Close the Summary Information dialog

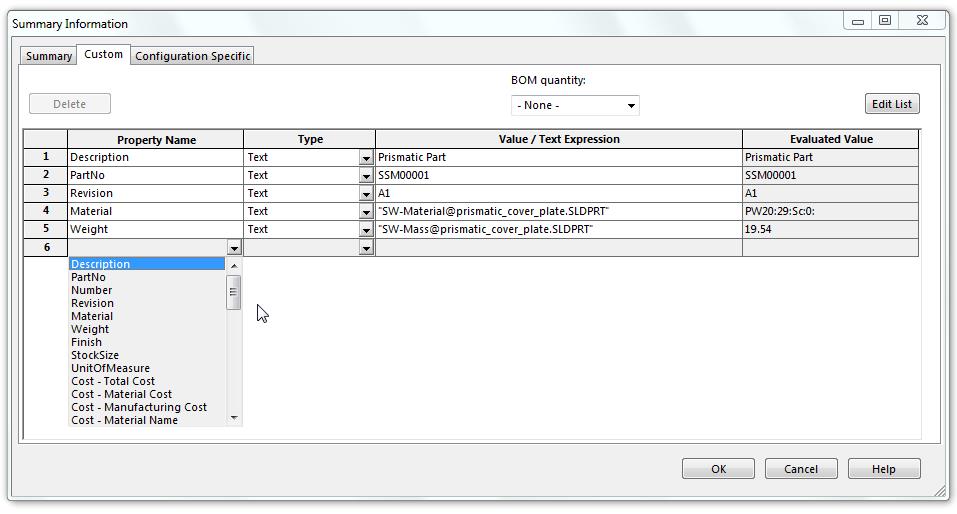922,20
